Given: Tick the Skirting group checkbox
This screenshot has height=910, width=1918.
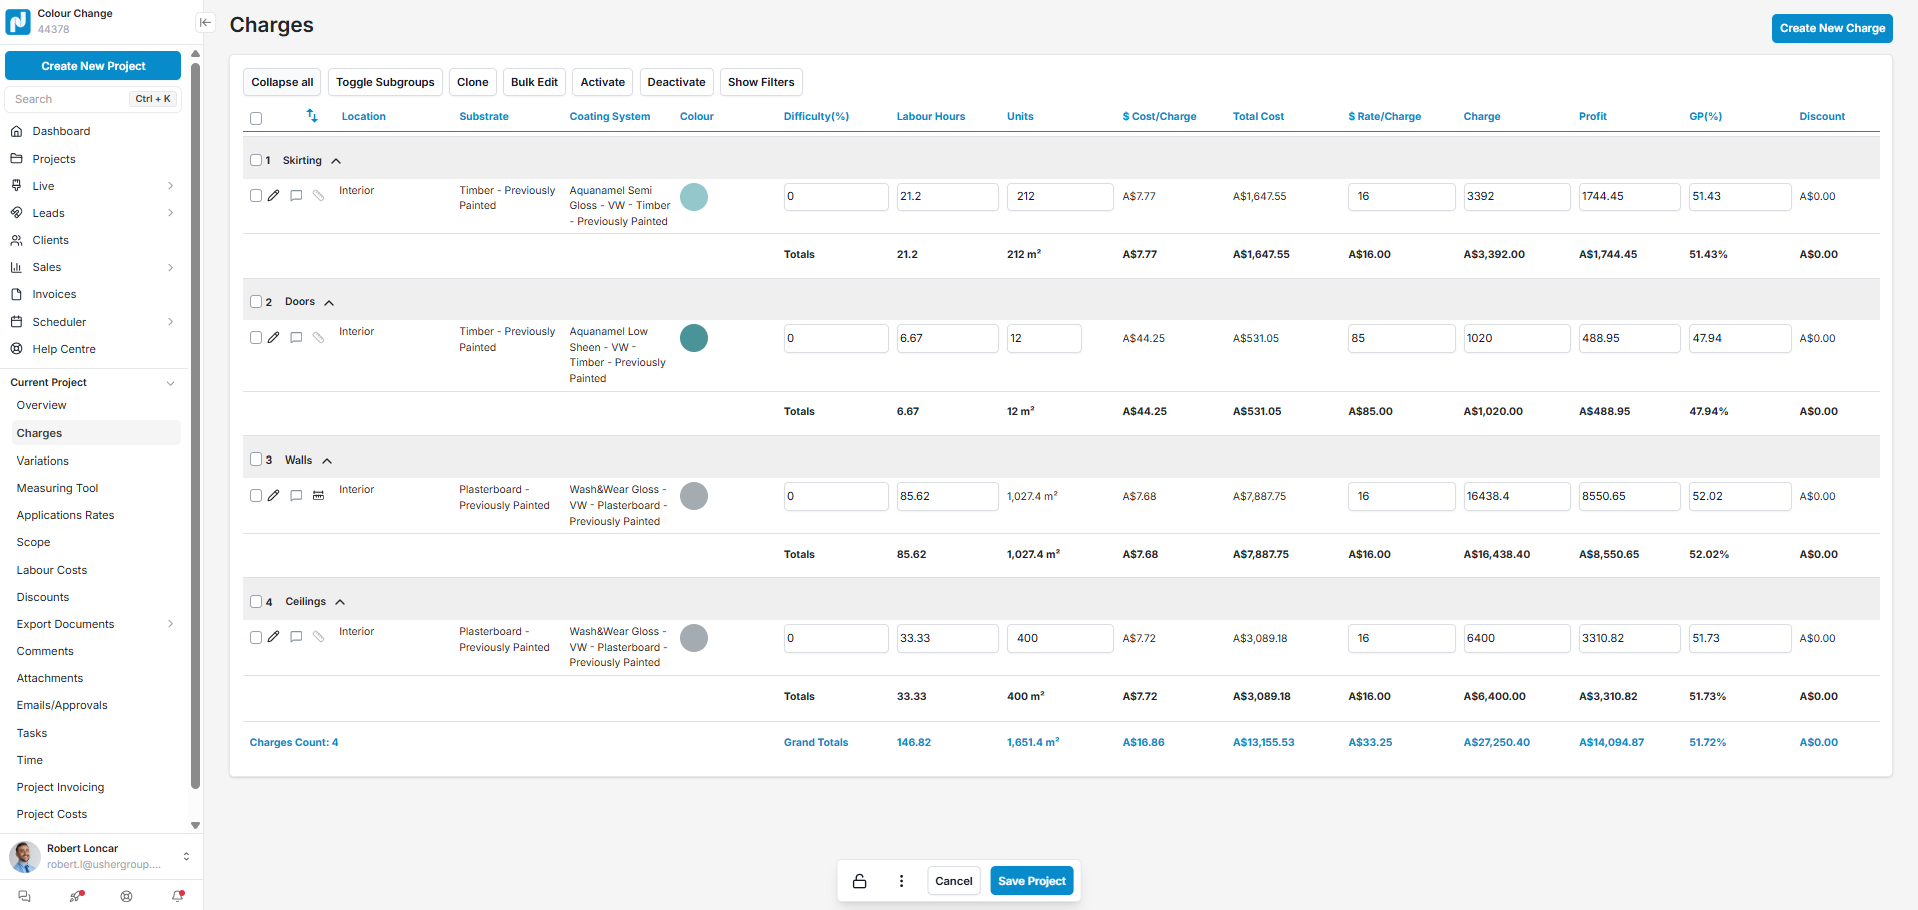Looking at the screenshot, I should point(256,160).
